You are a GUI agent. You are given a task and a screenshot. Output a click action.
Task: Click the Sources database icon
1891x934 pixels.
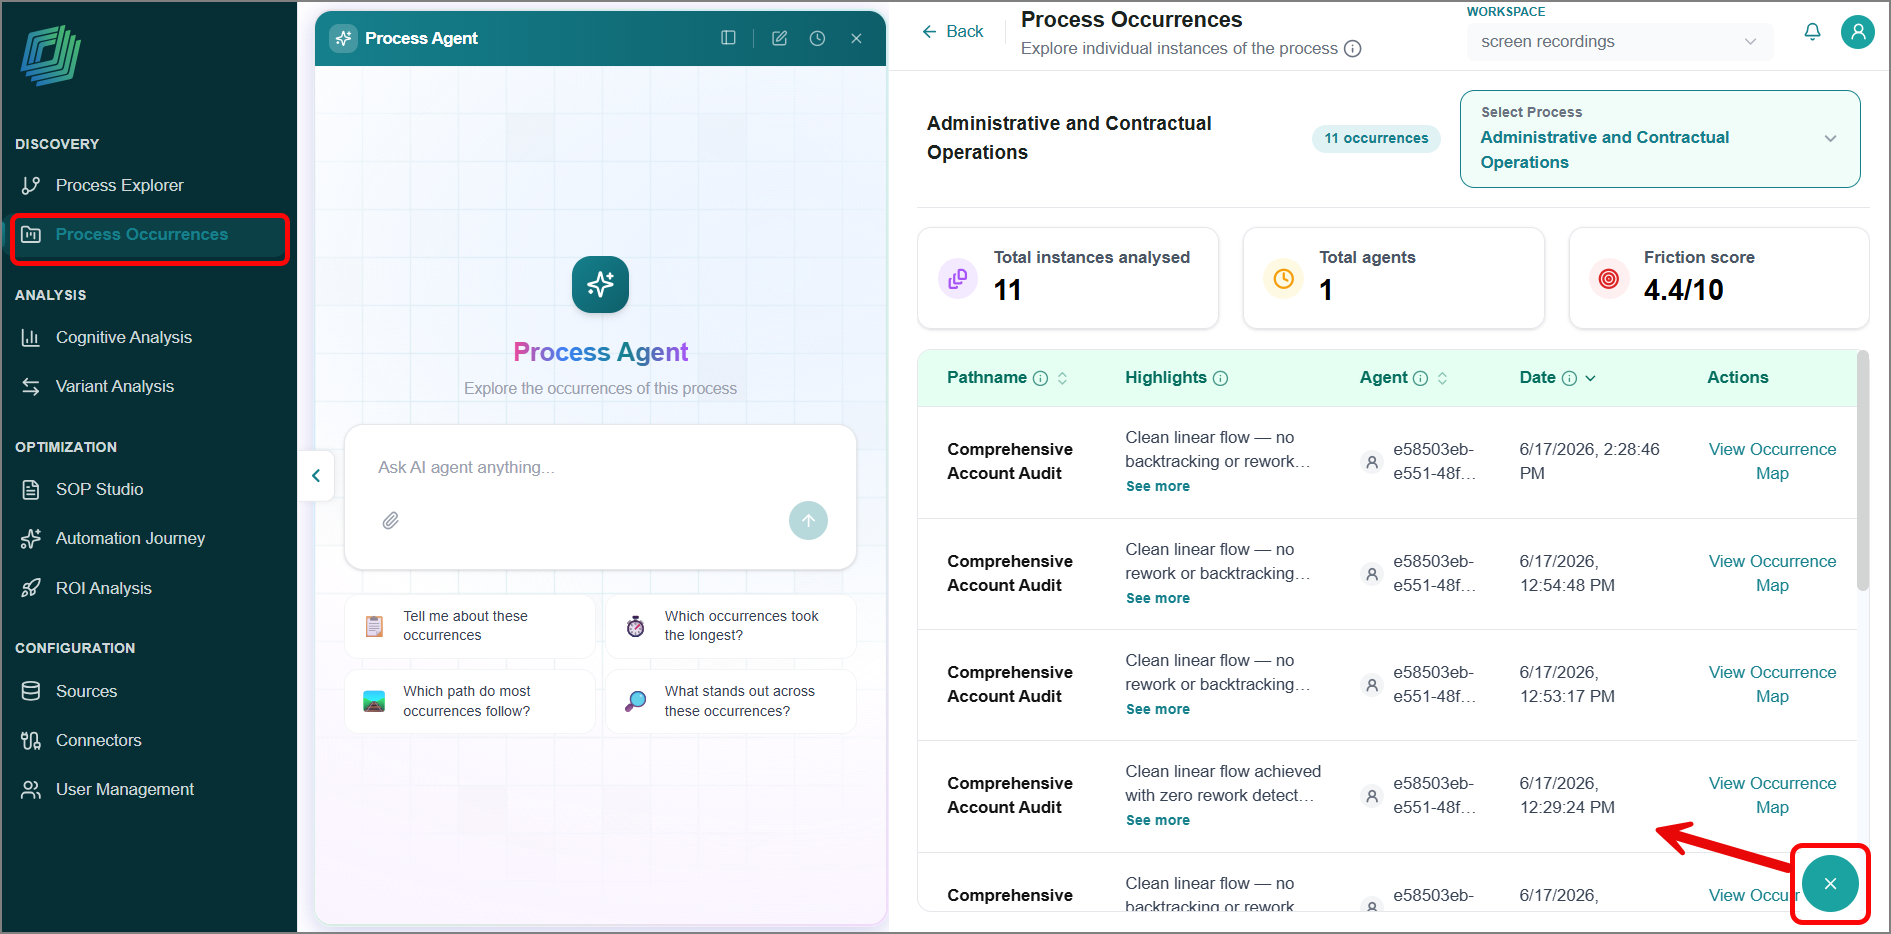[x=31, y=691]
